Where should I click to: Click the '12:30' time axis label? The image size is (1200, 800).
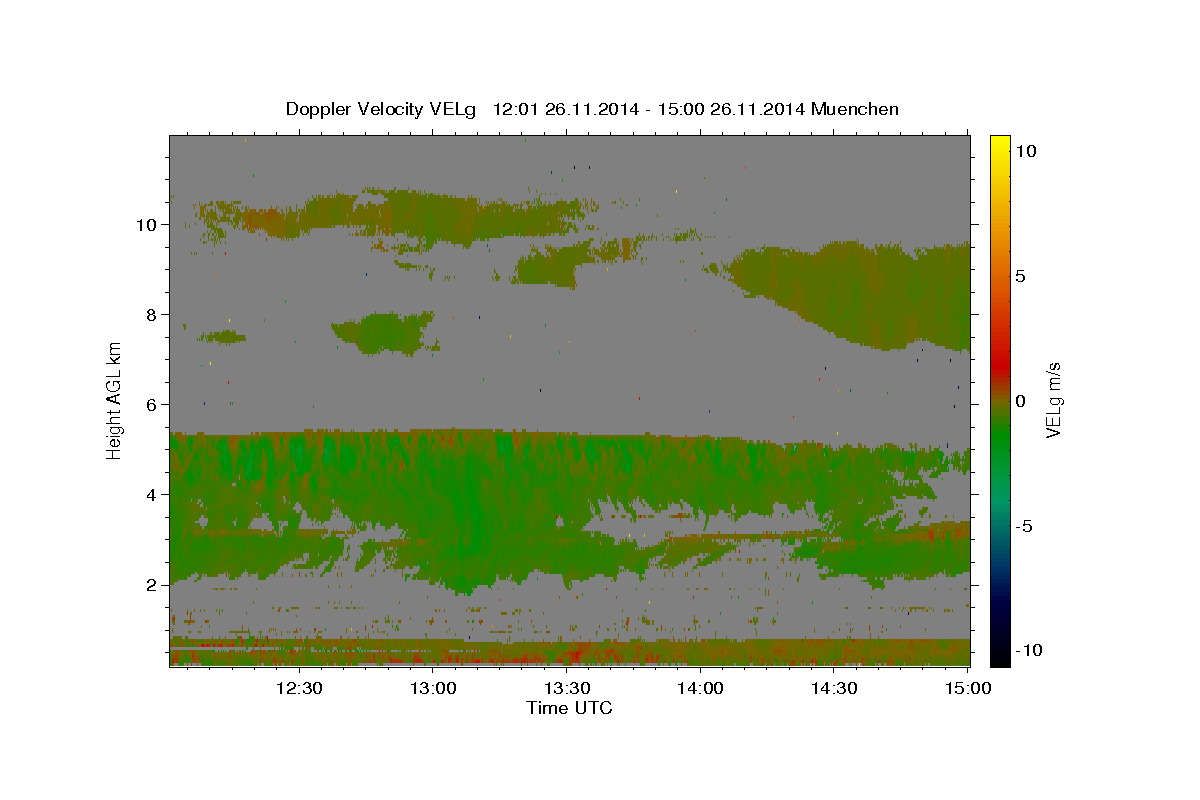299,688
